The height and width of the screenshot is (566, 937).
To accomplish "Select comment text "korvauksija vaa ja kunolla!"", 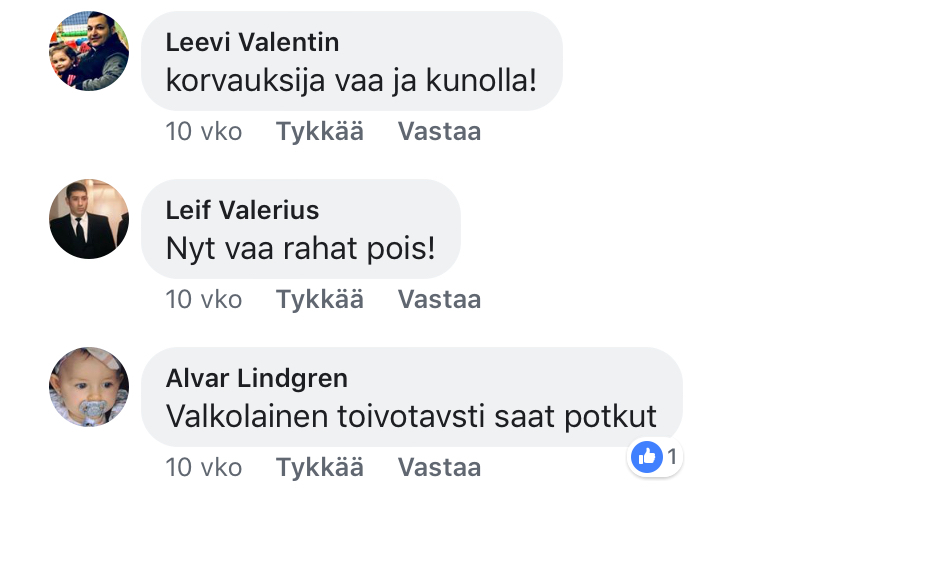I will (351, 81).
